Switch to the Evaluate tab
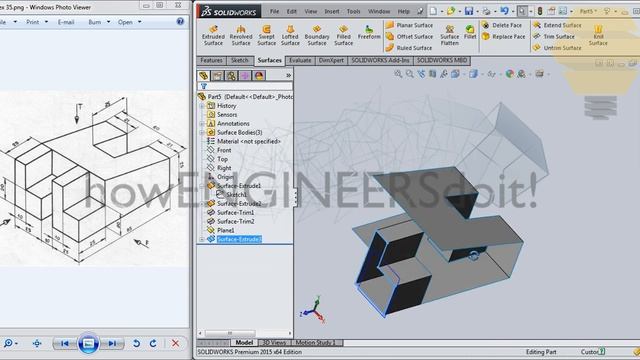Image resolution: width=640 pixels, height=360 pixels. click(x=300, y=61)
